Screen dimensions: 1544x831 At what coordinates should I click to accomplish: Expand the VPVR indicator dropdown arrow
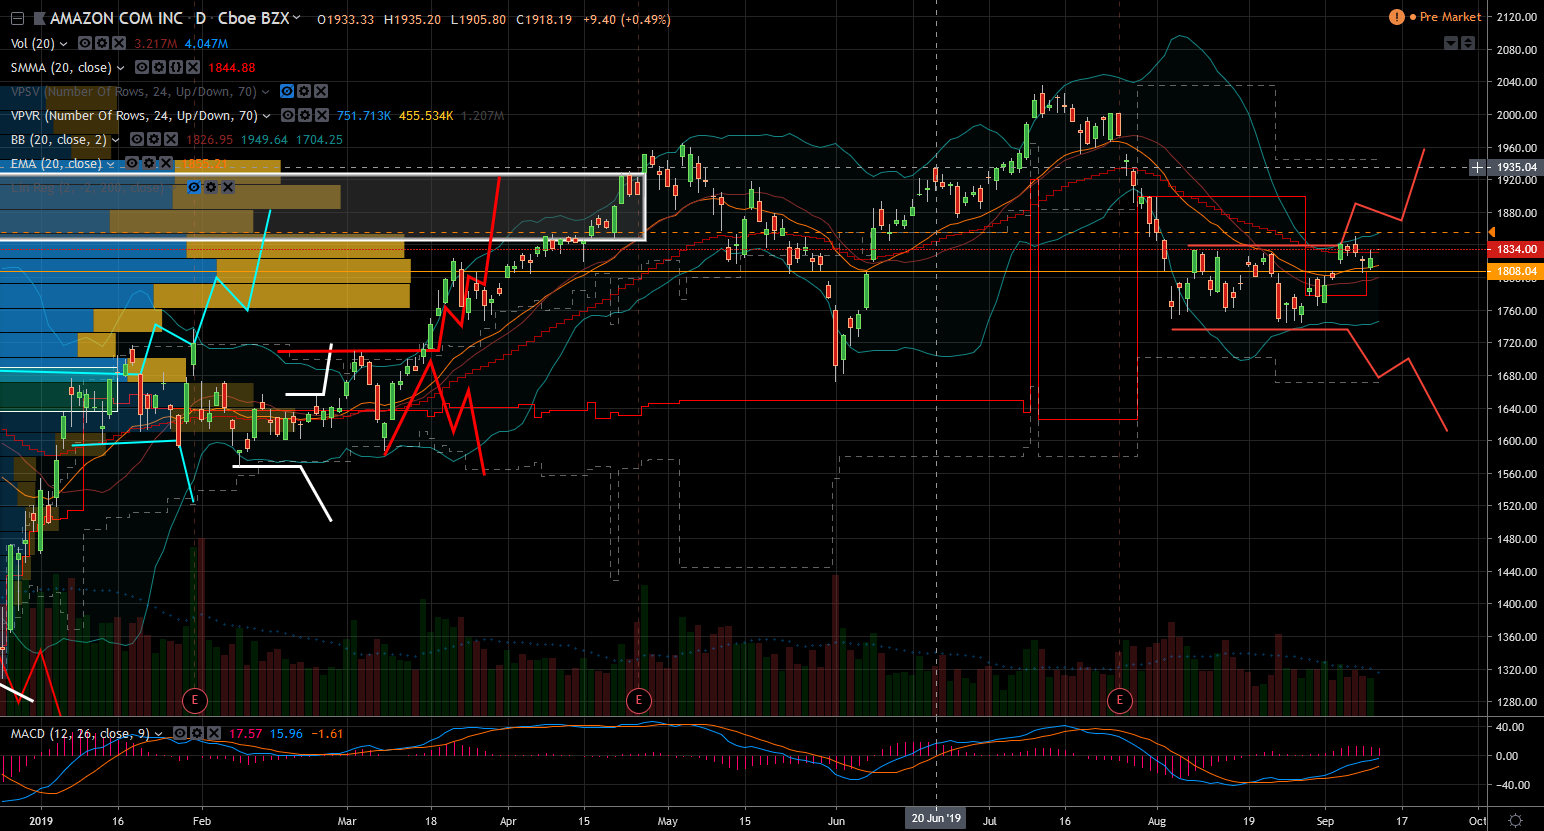coord(267,116)
